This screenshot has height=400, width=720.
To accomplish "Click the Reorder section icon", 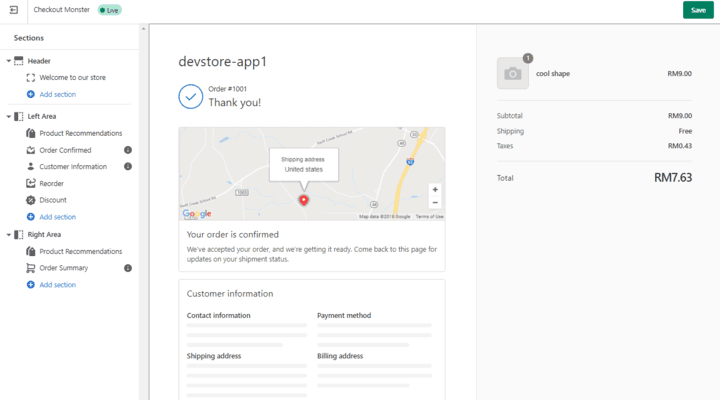I will tap(31, 183).
